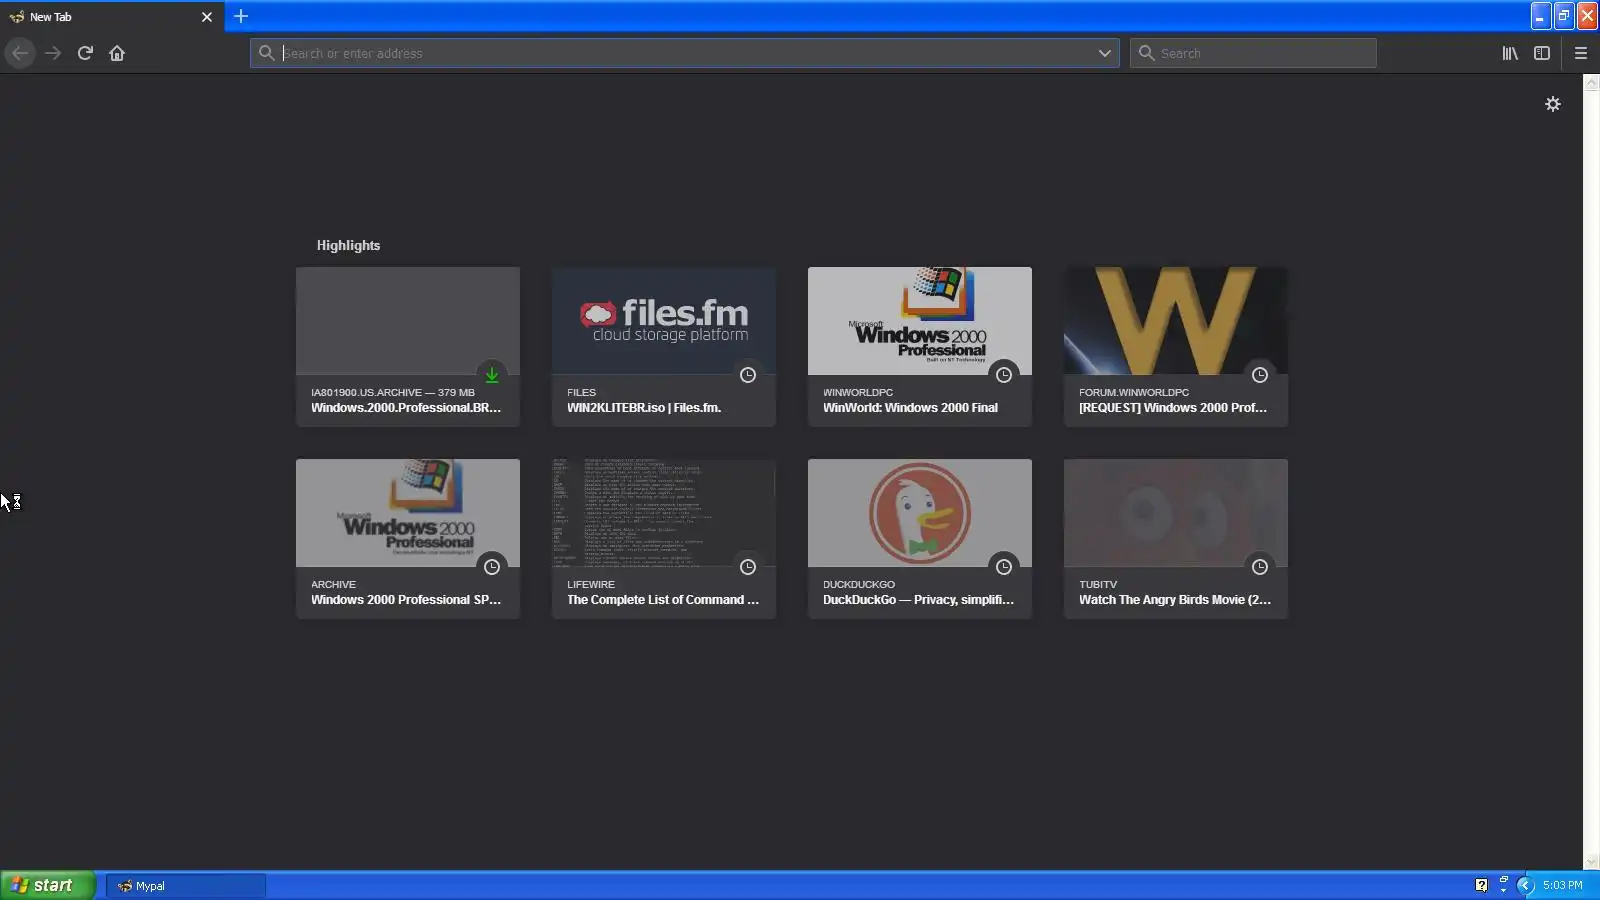Viewport: 1600px width, 900px height.
Task: Reload the current page
Action: coord(85,53)
